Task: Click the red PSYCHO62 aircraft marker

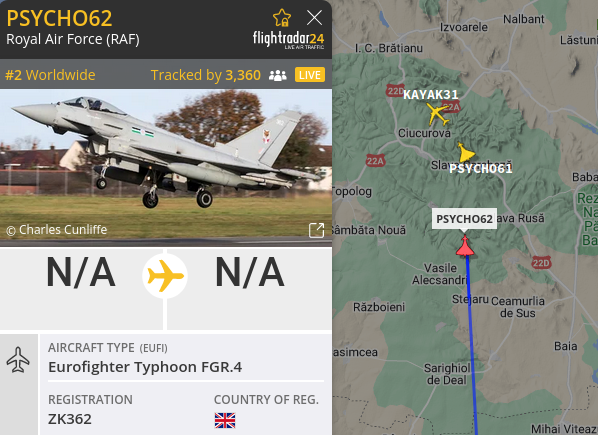Action: (465, 246)
